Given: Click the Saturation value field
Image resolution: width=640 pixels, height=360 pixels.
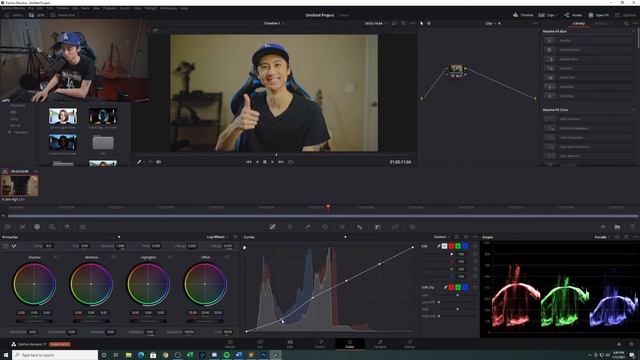Looking at the screenshot, I should click(x=189, y=332).
